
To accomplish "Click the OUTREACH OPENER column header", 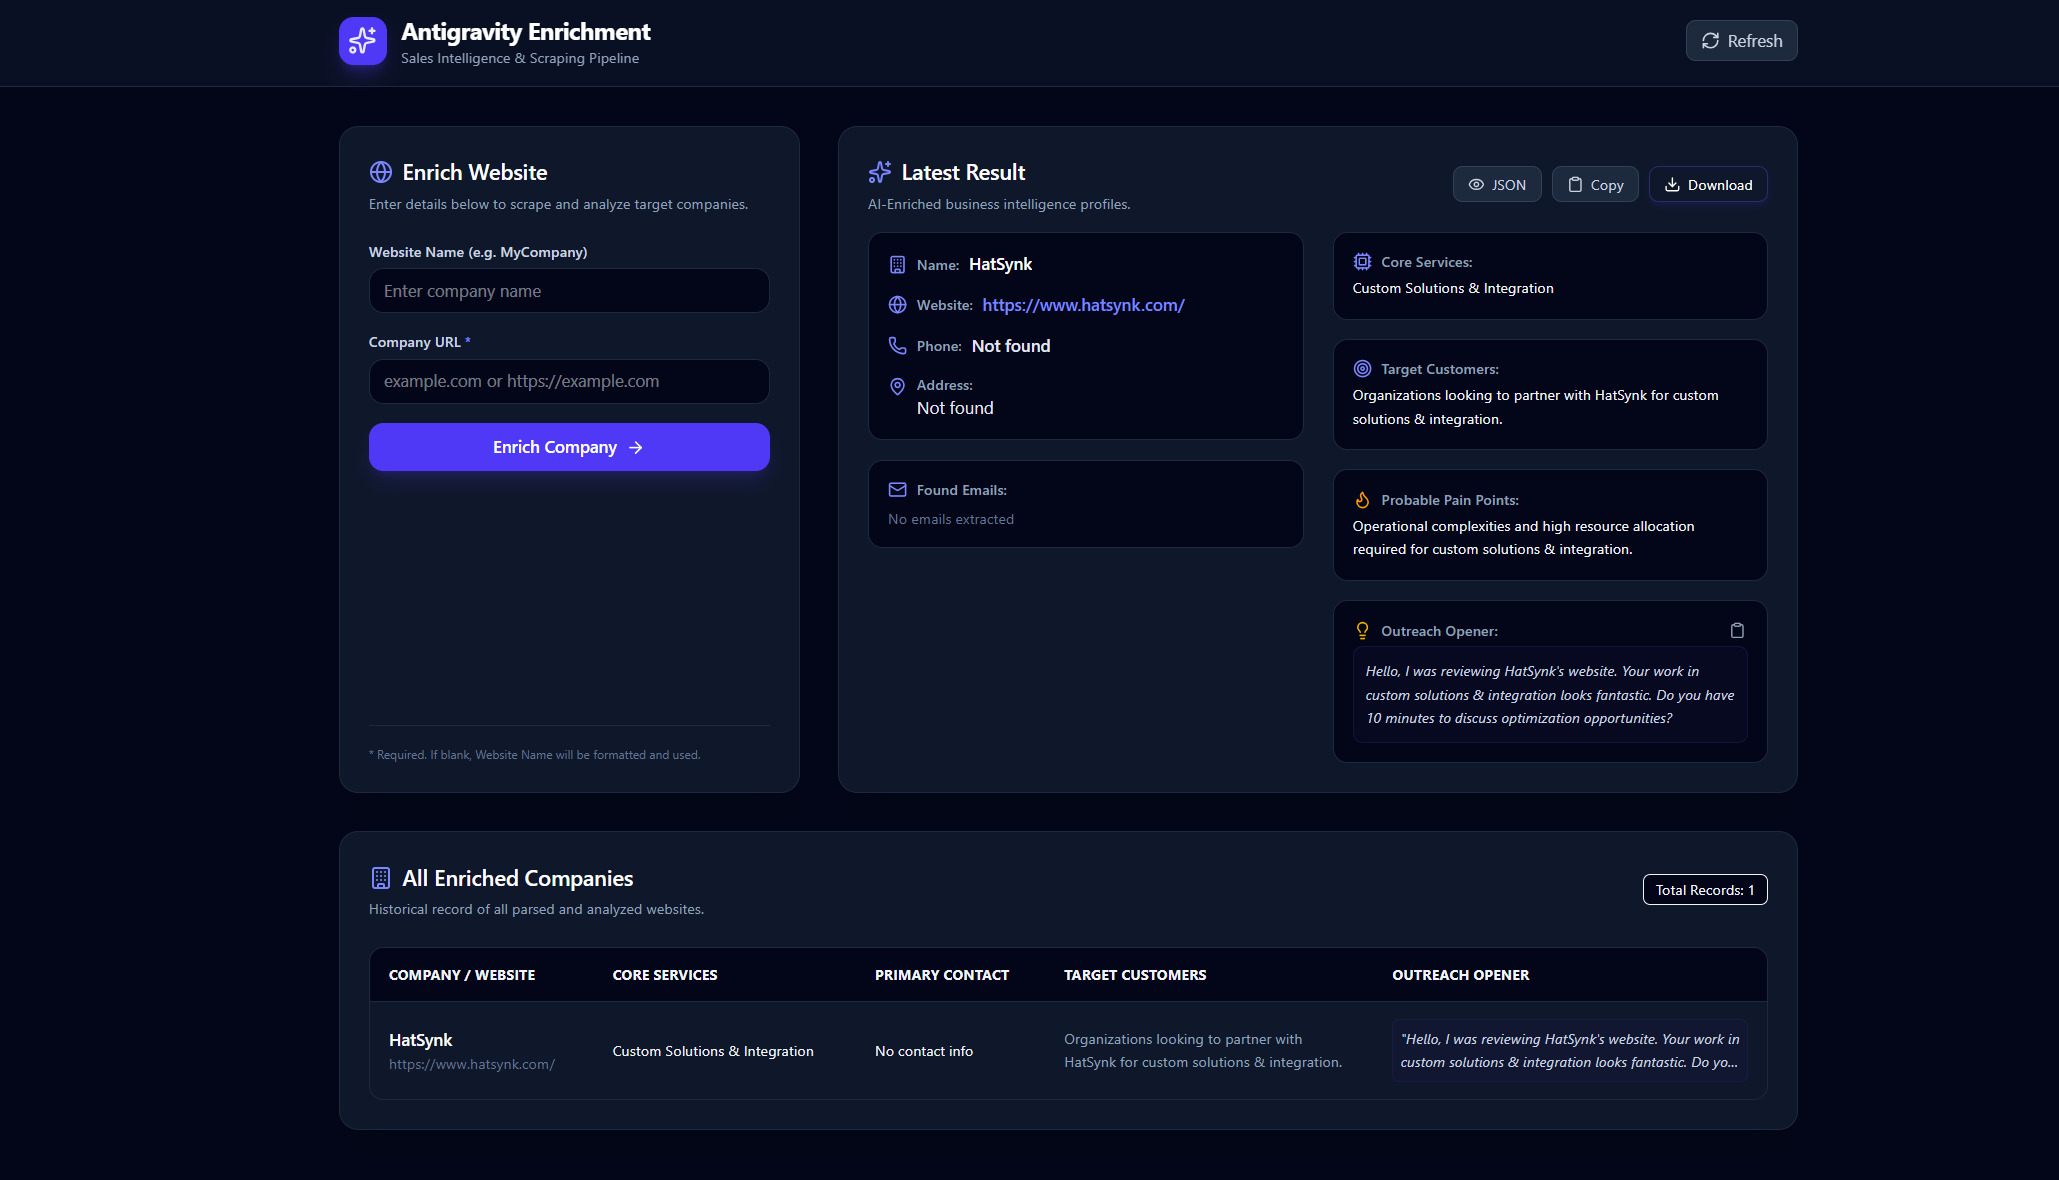I will (x=1461, y=975).
